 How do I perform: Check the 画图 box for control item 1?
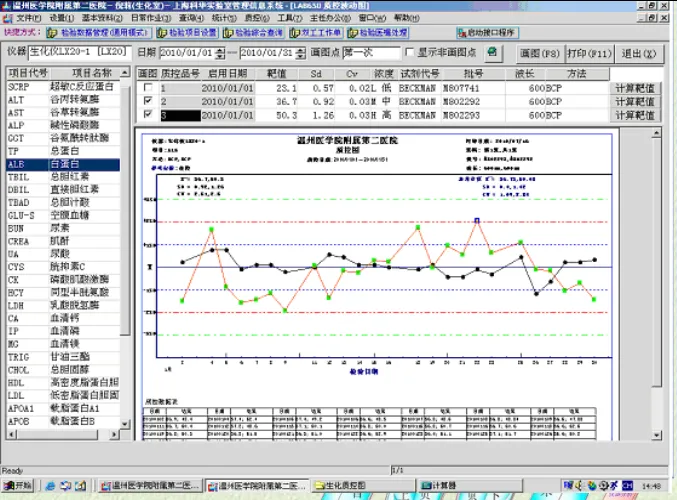coord(148,88)
